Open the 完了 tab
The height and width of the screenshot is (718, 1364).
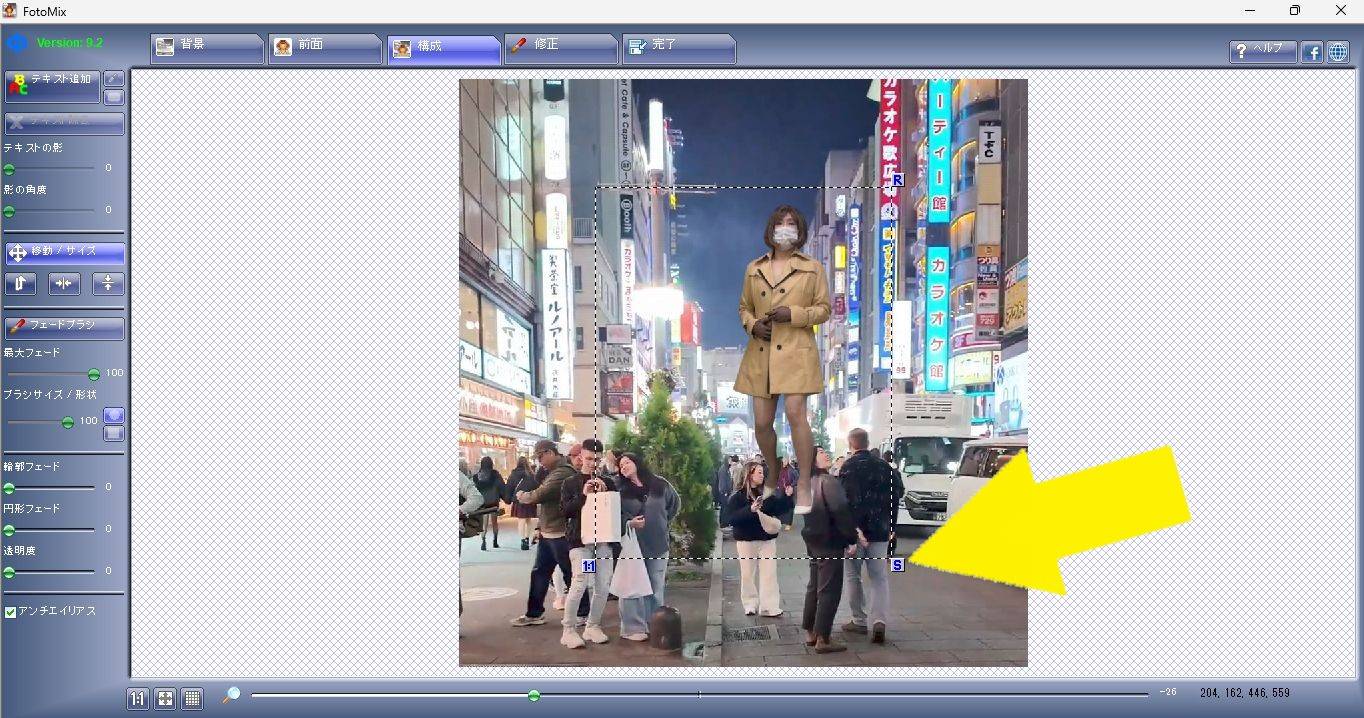point(678,47)
